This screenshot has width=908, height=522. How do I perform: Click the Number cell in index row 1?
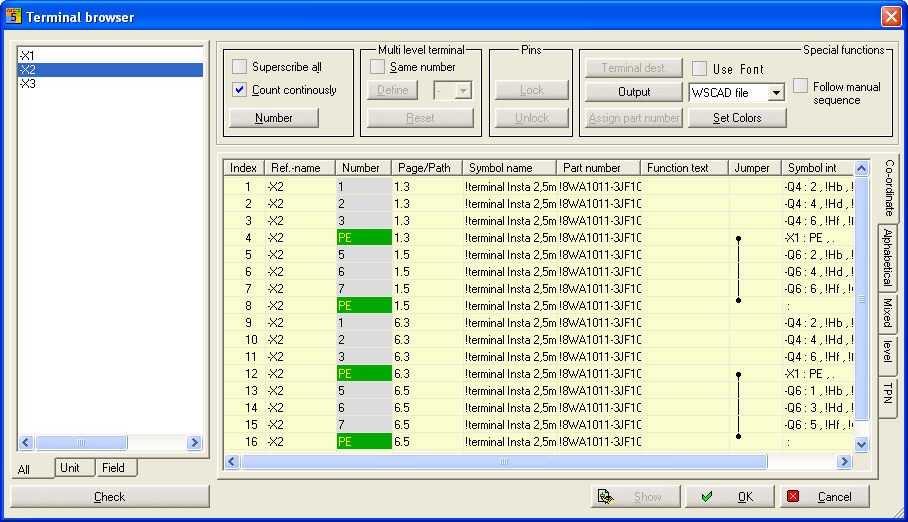[x=364, y=187]
